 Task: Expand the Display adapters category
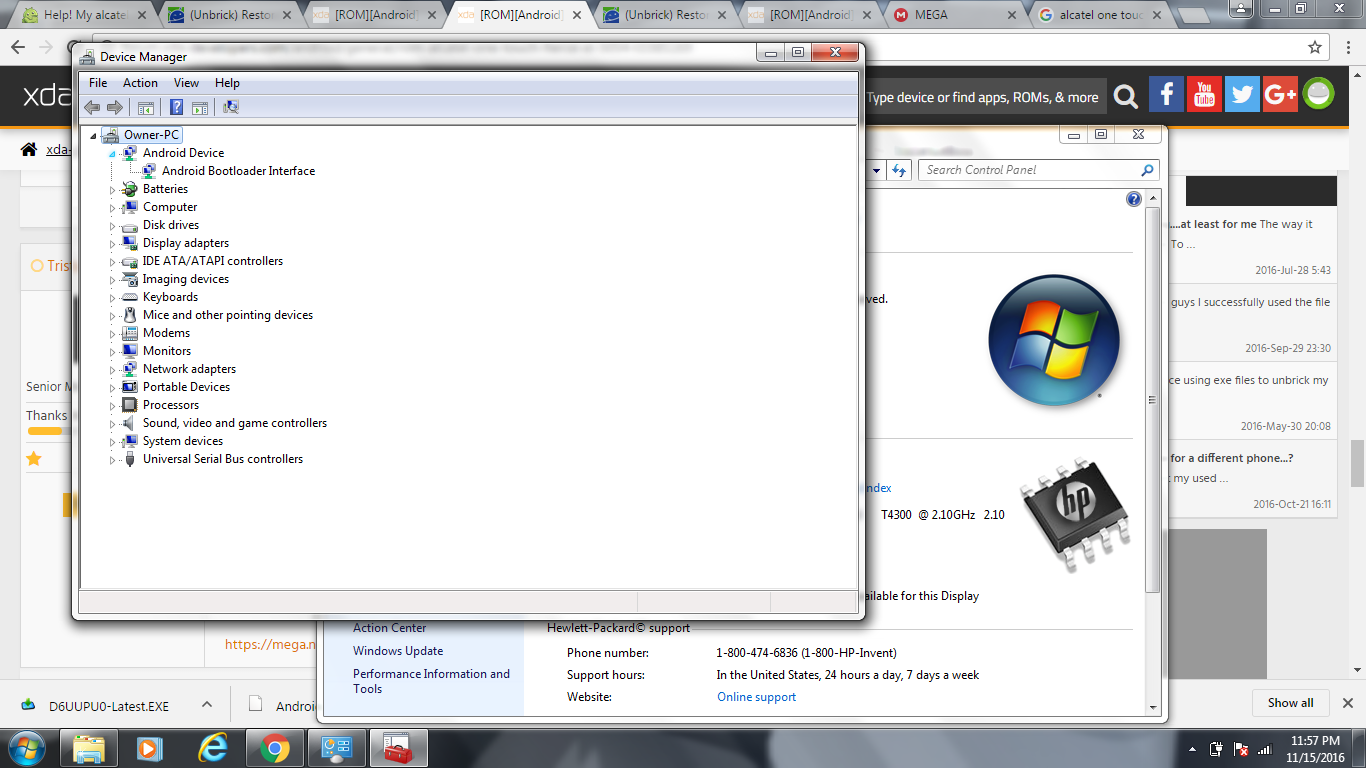pos(113,244)
